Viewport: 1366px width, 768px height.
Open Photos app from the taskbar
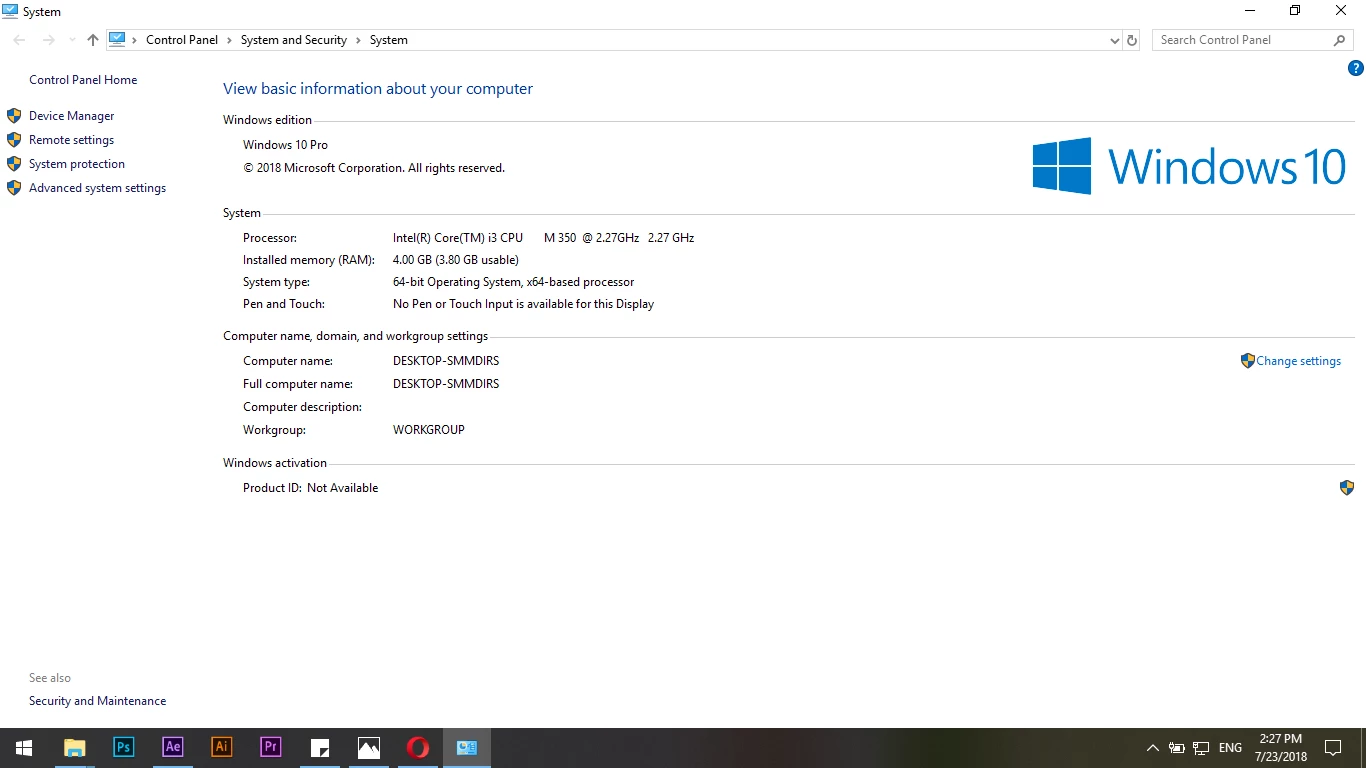369,748
